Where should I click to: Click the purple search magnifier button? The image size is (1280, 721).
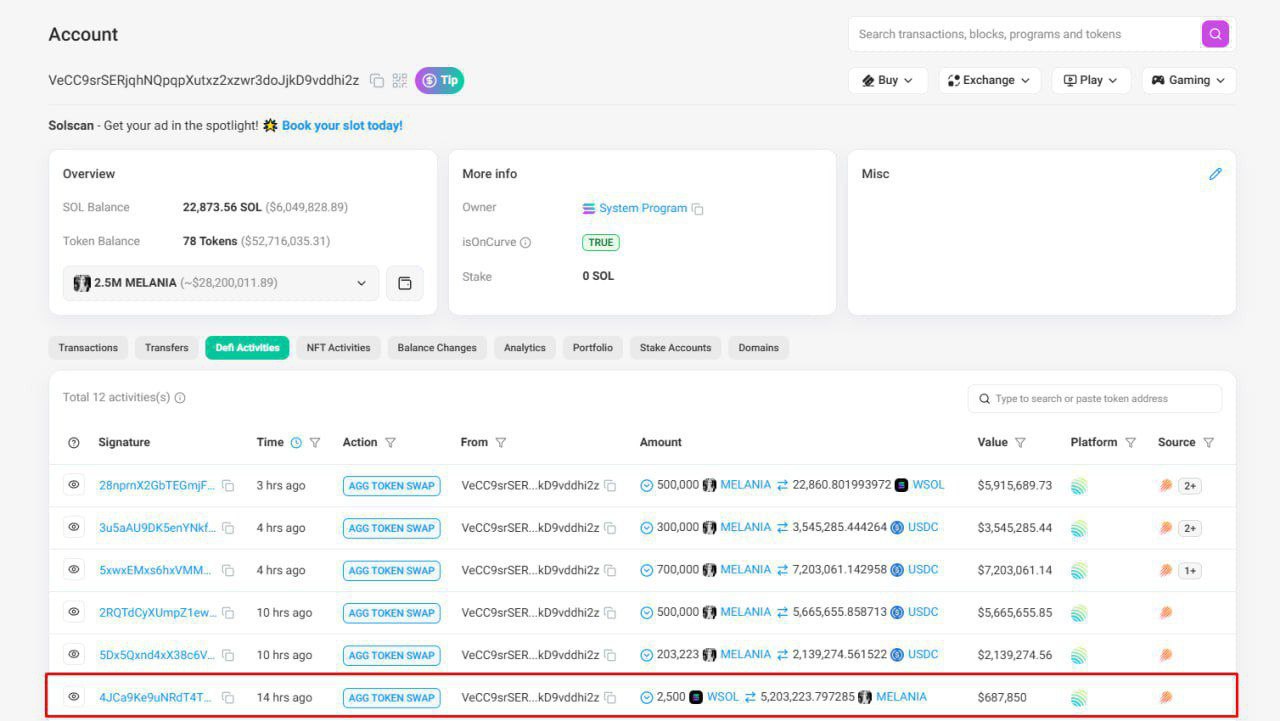click(1215, 34)
